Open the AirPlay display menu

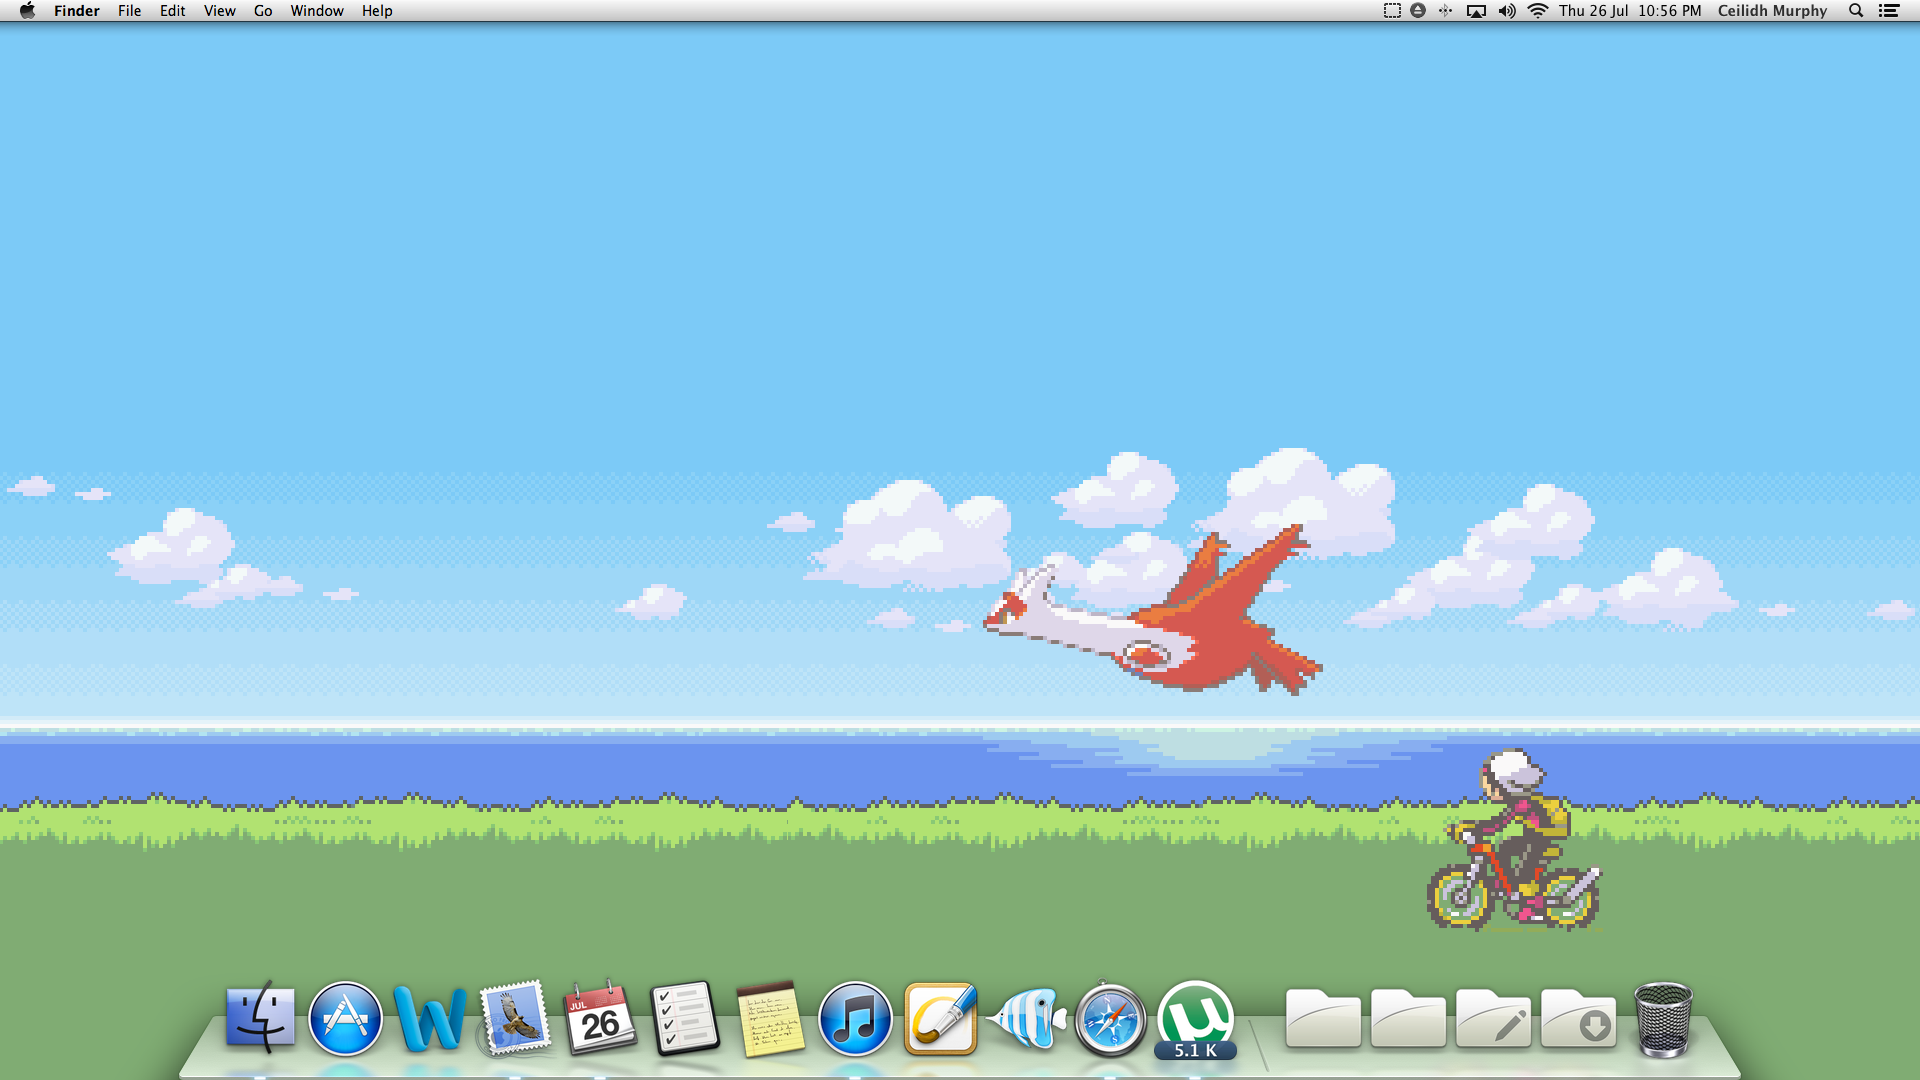pos(1476,11)
